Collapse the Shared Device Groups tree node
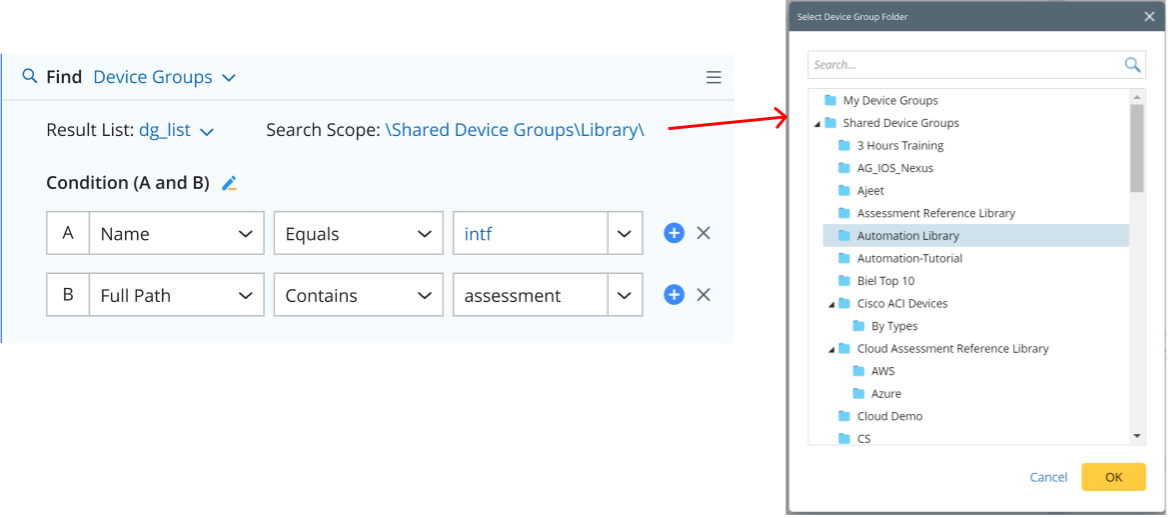1168x518 pixels. [817, 124]
